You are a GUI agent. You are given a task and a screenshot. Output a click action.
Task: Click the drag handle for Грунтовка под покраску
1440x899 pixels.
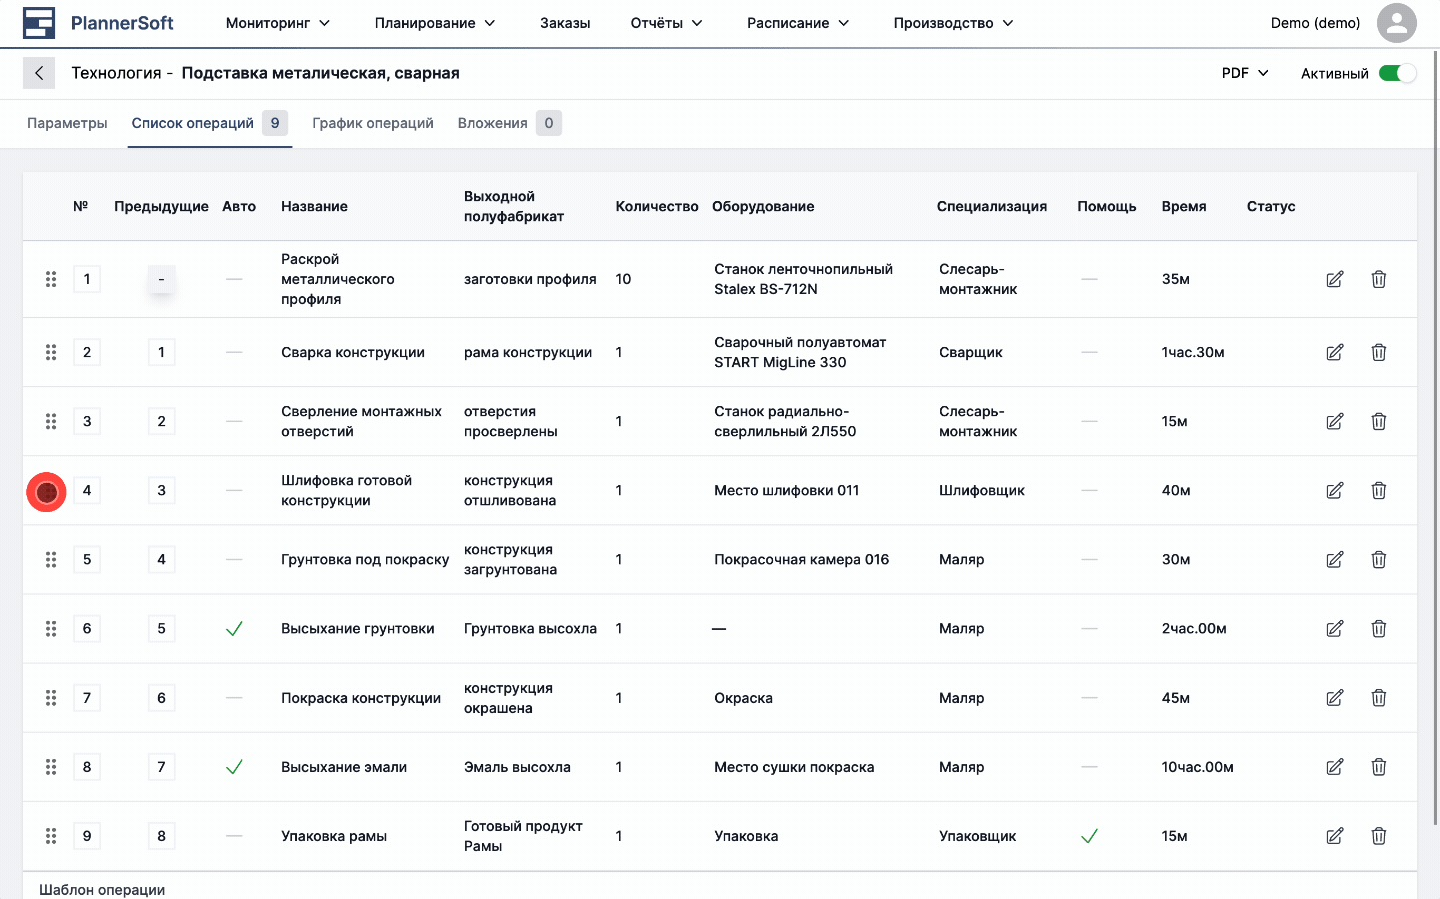click(50, 559)
